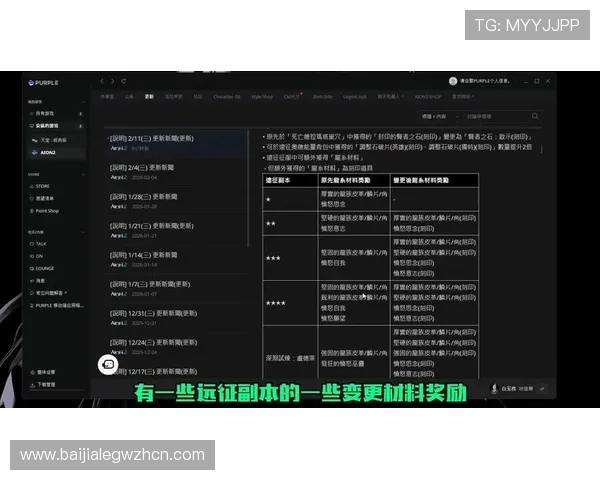Open the tab marked with red dot

292,96
